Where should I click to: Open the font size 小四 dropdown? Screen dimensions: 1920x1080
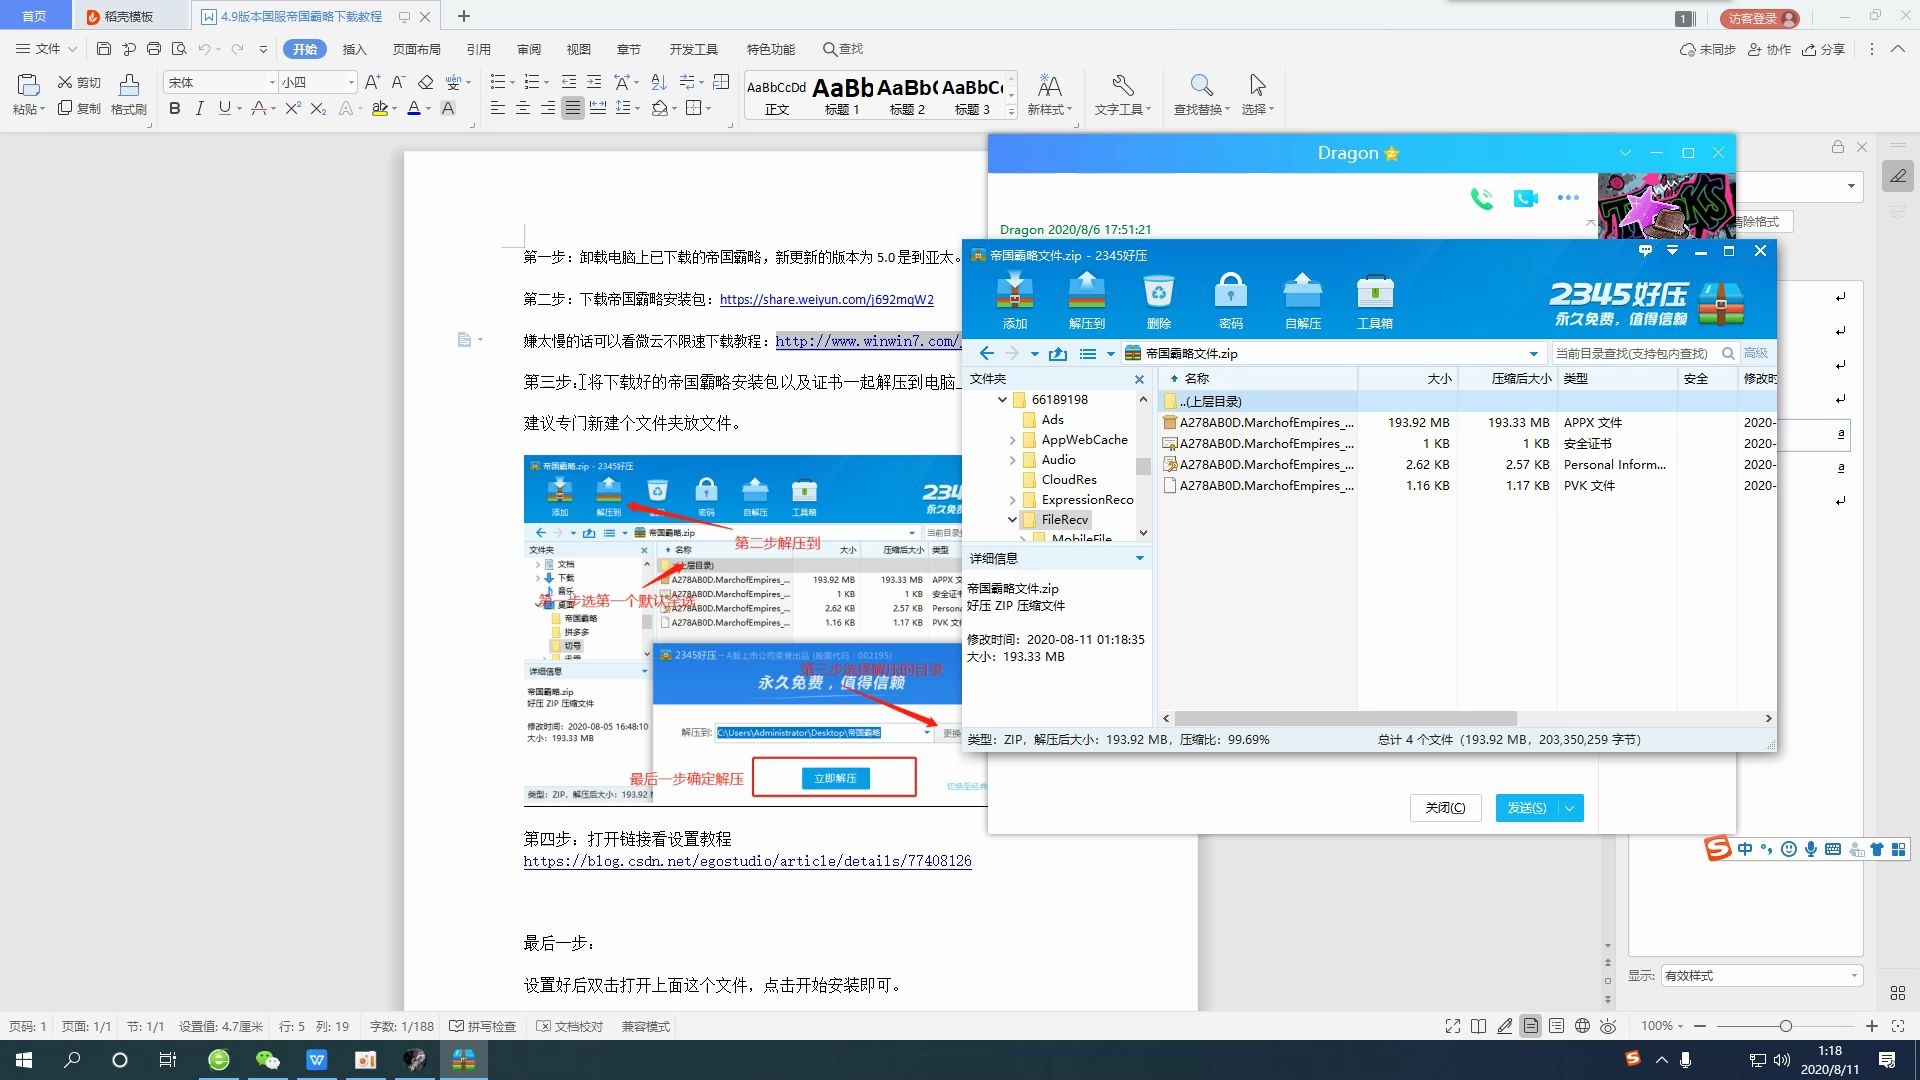tap(350, 82)
